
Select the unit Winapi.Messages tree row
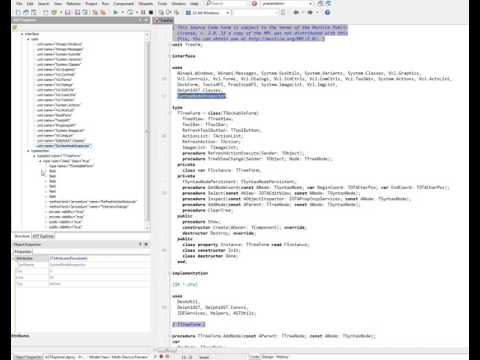[60, 49]
